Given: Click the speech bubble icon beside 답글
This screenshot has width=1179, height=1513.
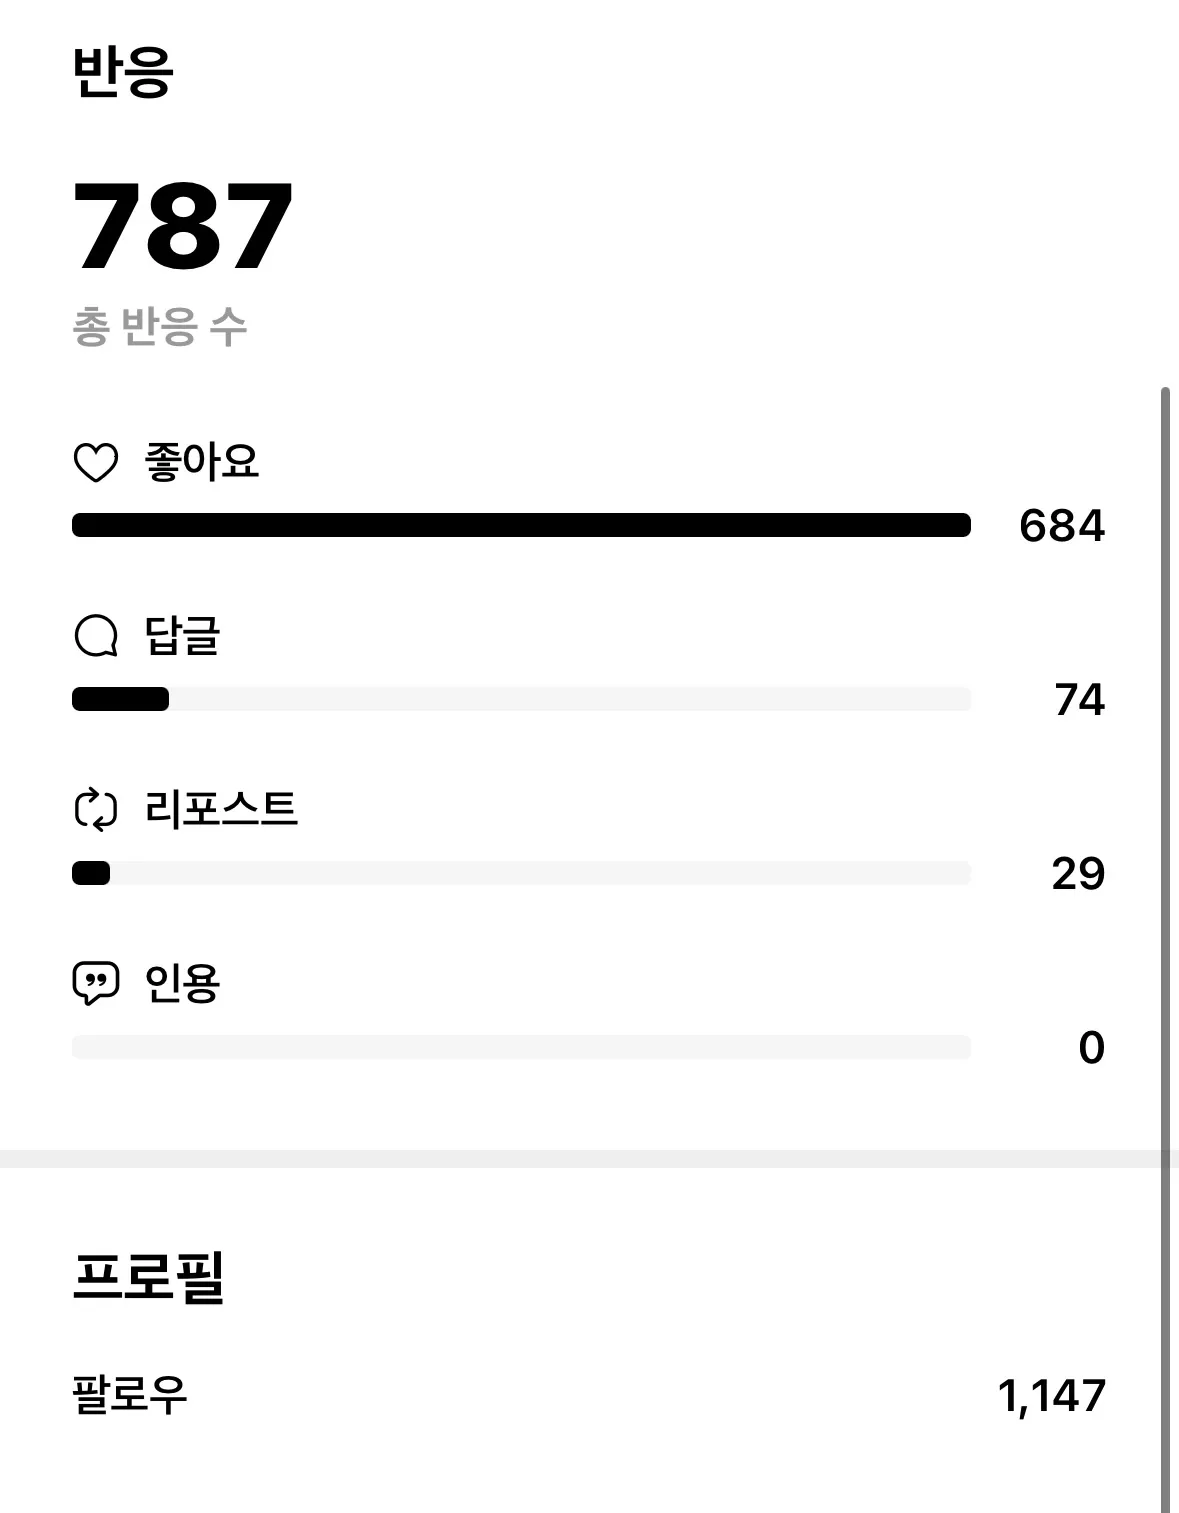Looking at the screenshot, I should point(96,636).
